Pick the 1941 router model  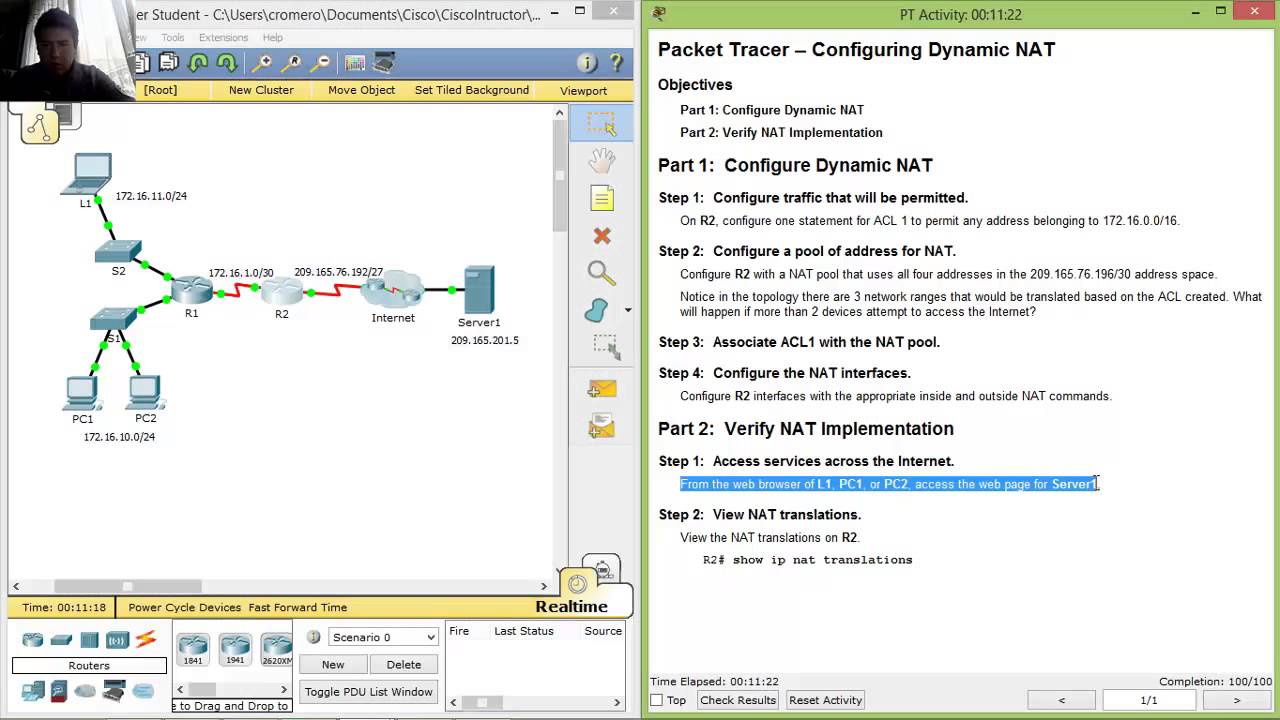tap(235, 648)
